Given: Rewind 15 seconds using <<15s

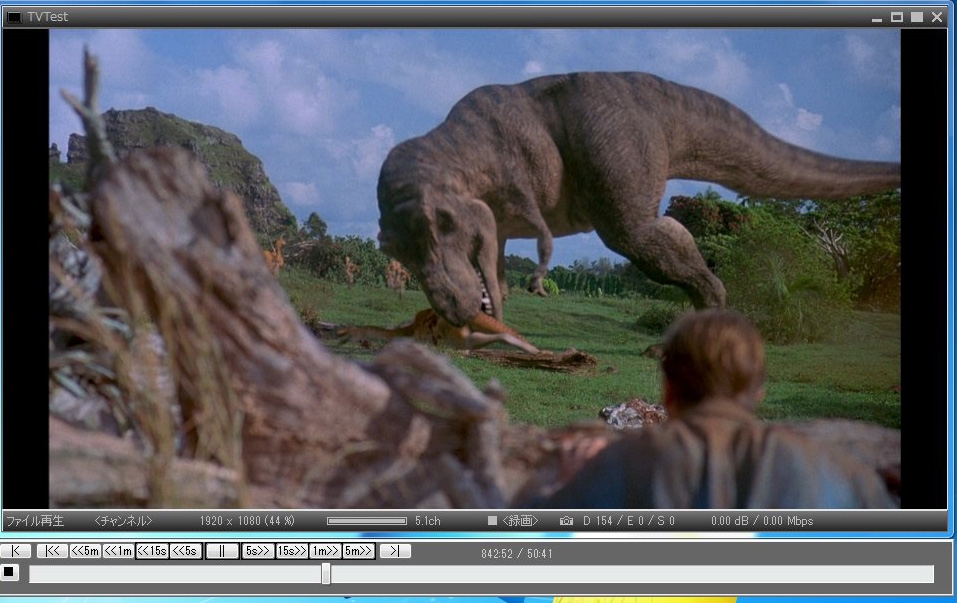Looking at the screenshot, I should (152, 551).
